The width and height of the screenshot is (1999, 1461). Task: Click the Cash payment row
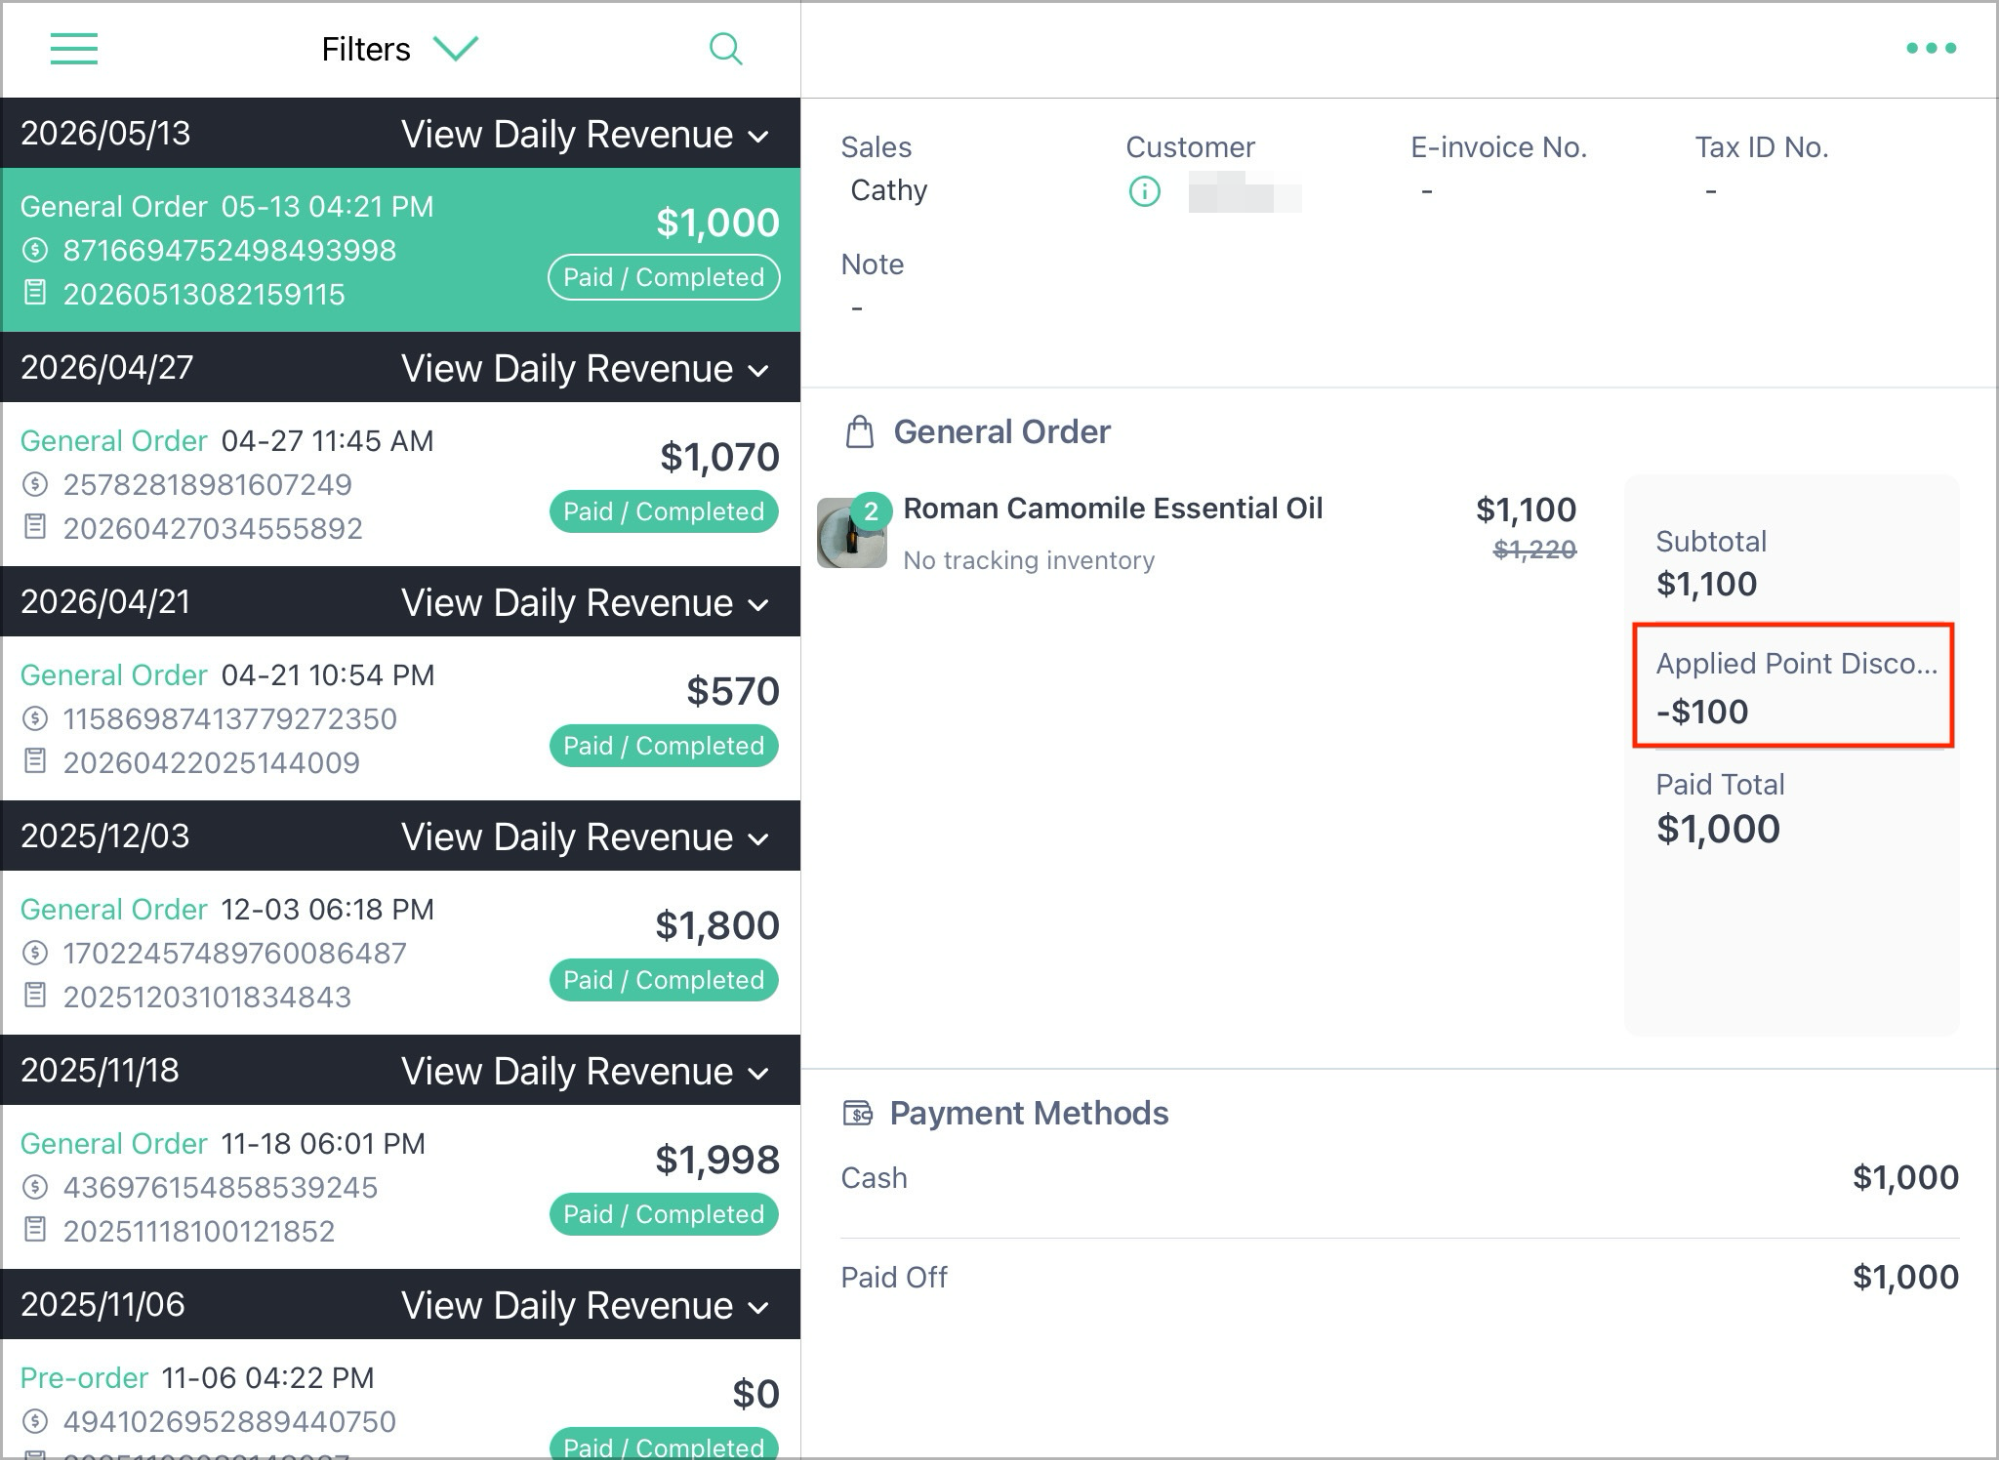pyautogui.click(x=1399, y=1177)
